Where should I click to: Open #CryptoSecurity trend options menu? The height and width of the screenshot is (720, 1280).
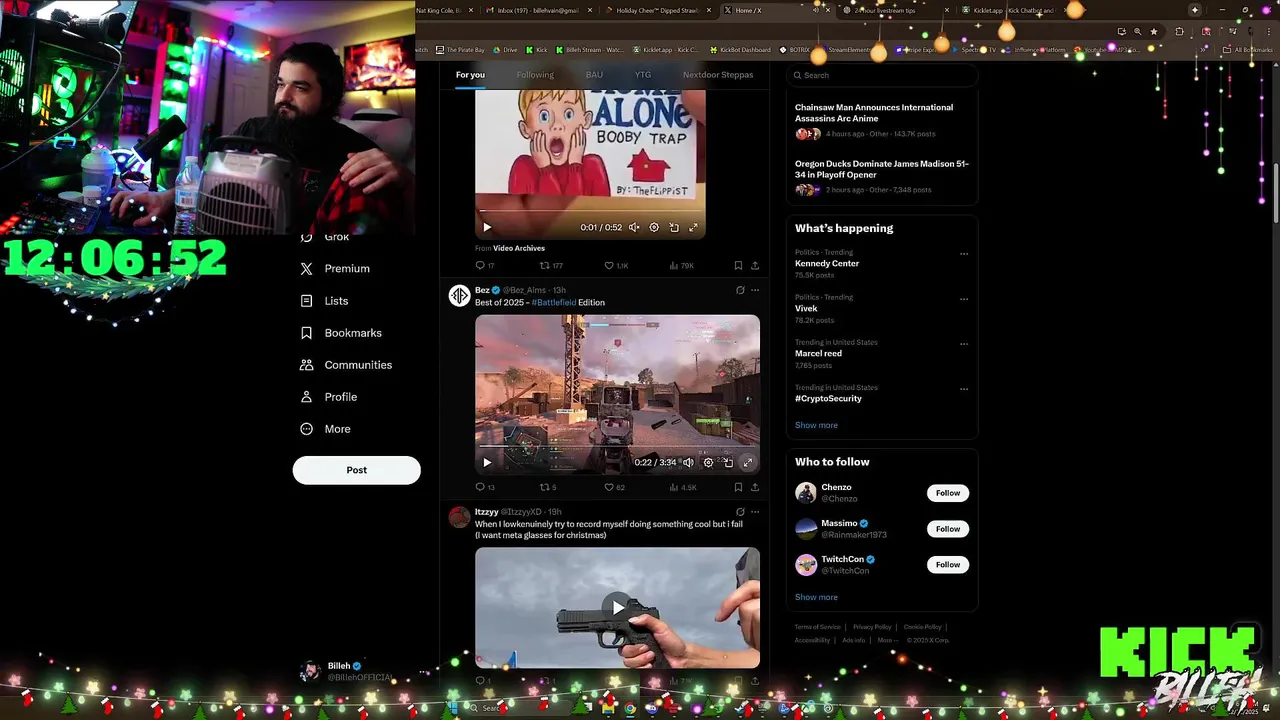click(964, 389)
